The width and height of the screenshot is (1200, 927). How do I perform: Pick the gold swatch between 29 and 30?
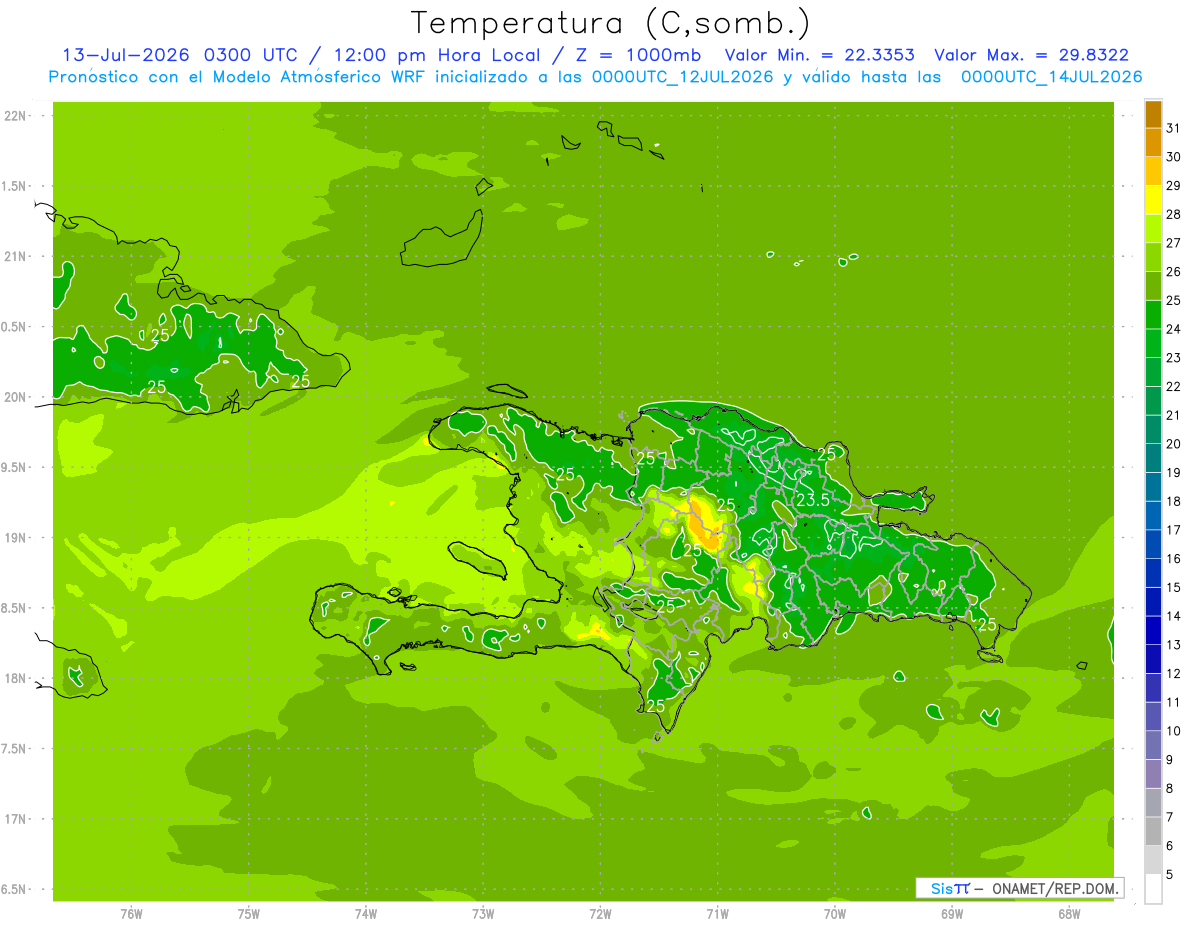point(1153,171)
